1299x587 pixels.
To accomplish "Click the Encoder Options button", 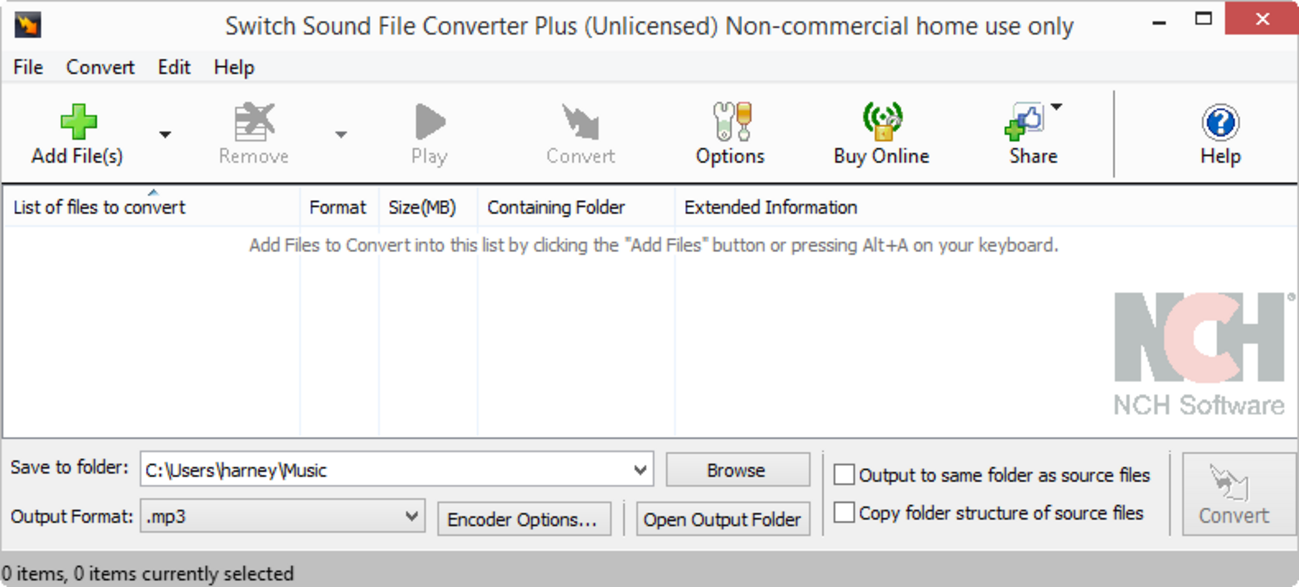I will pos(523,519).
